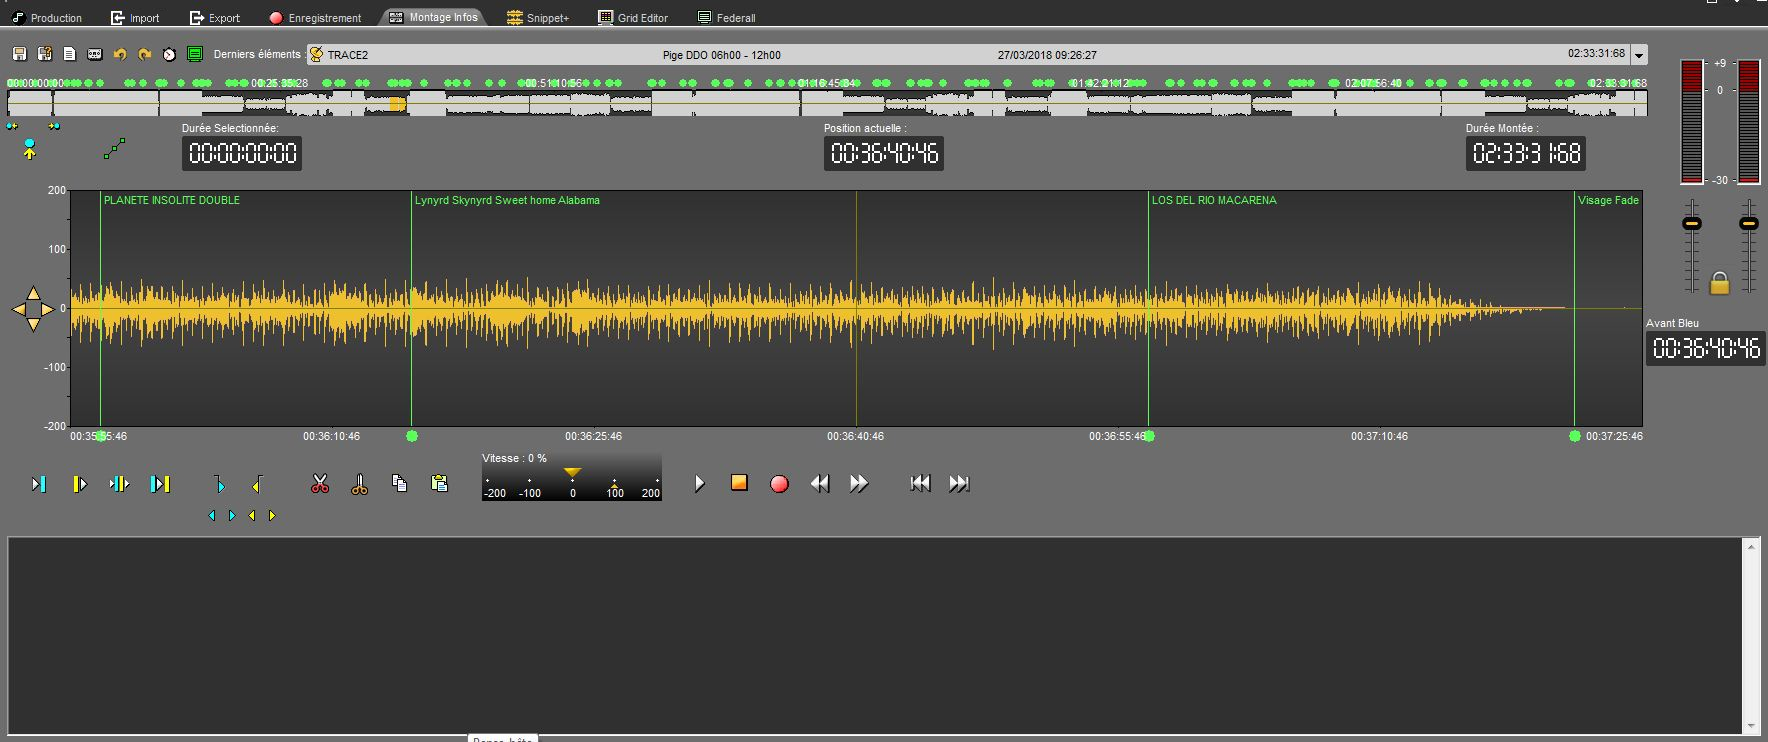This screenshot has height=742, width=1768.
Task: Toggle the green monitor screen icon
Action: click(x=195, y=54)
